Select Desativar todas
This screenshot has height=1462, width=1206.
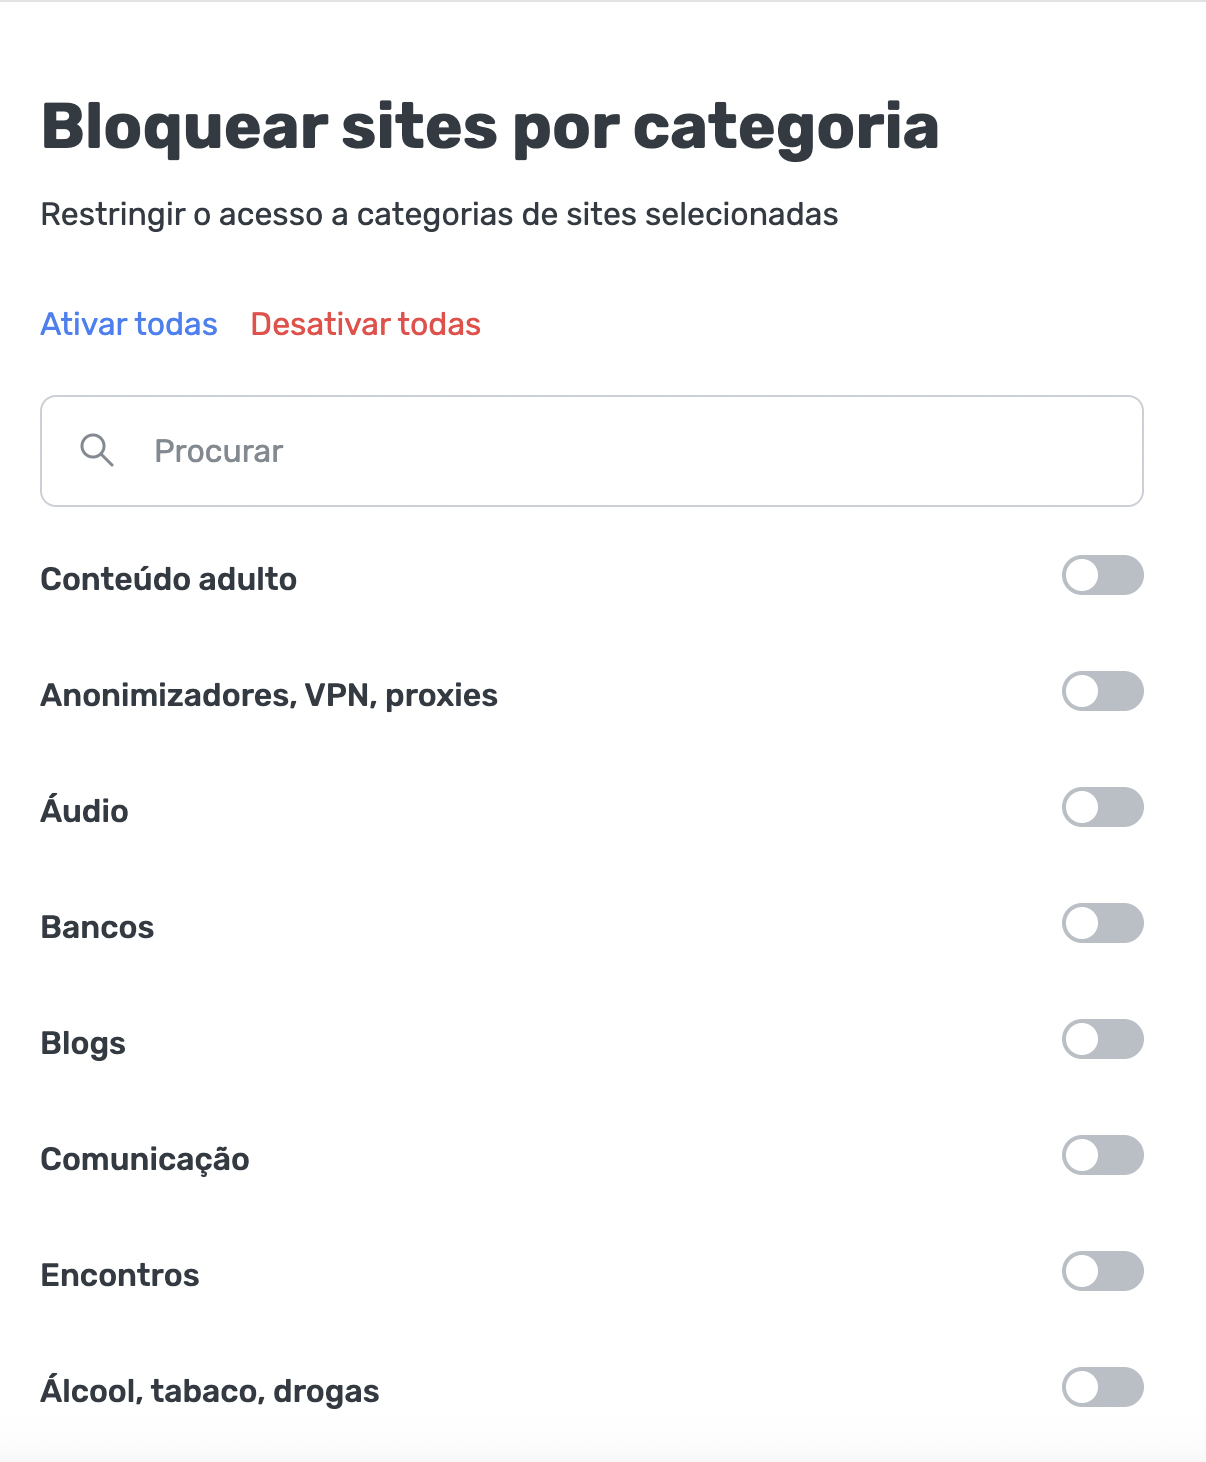point(366,324)
